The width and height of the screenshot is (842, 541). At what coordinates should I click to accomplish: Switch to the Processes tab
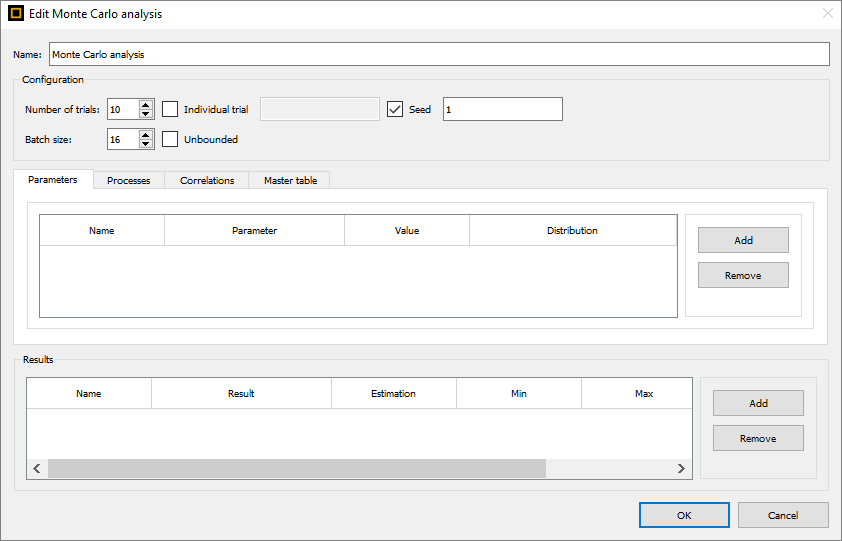[128, 181]
